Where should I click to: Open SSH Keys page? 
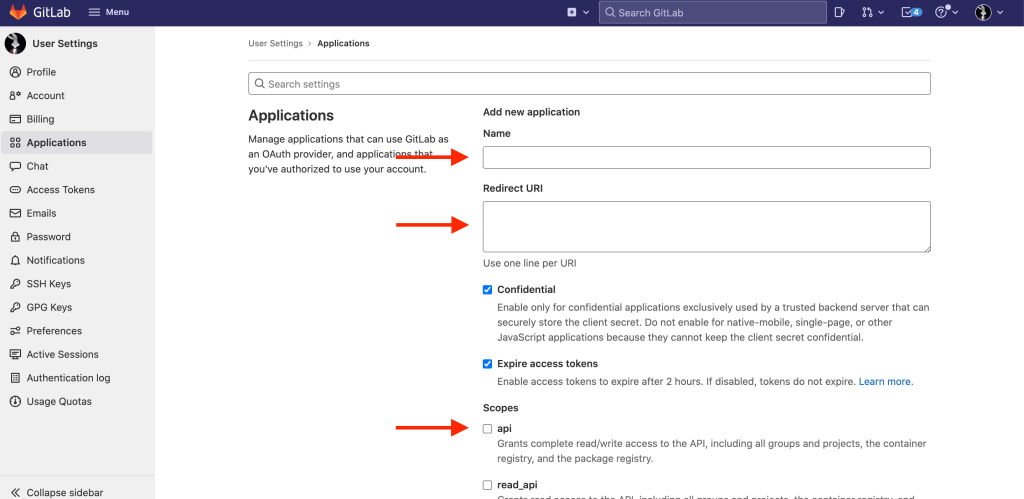pyautogui.click(x=49, y=283)
